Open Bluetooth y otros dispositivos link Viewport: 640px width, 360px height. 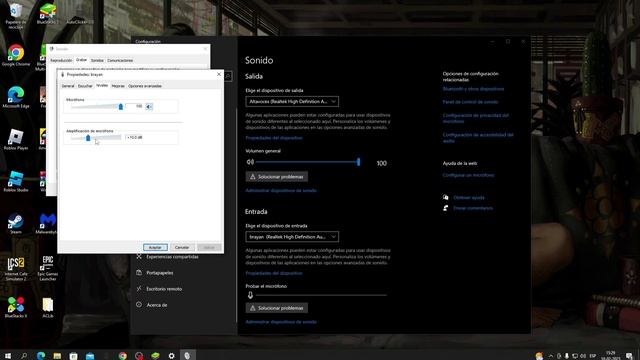click(x=473, y=89)
